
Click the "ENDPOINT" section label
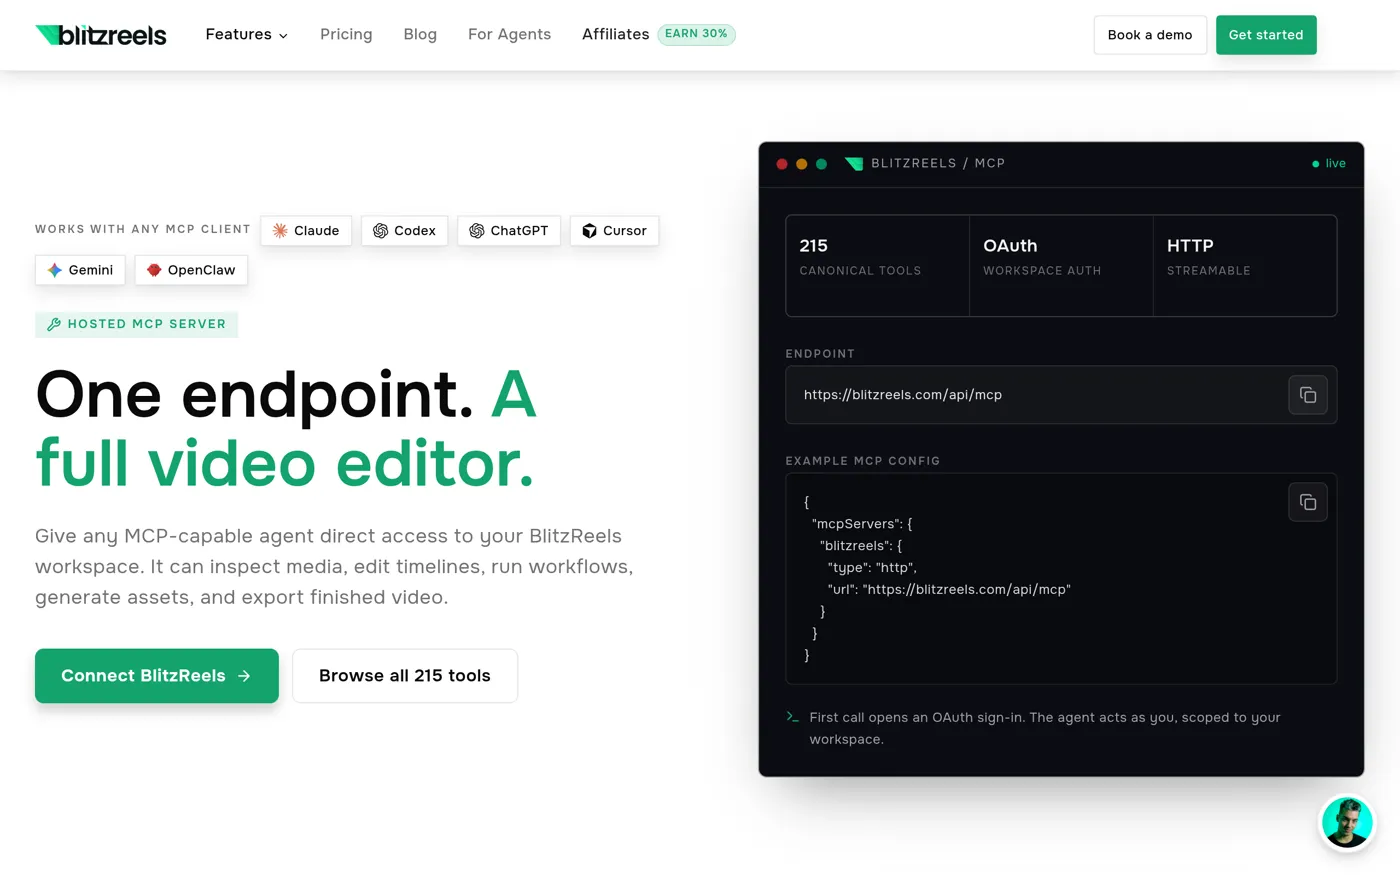820,354
